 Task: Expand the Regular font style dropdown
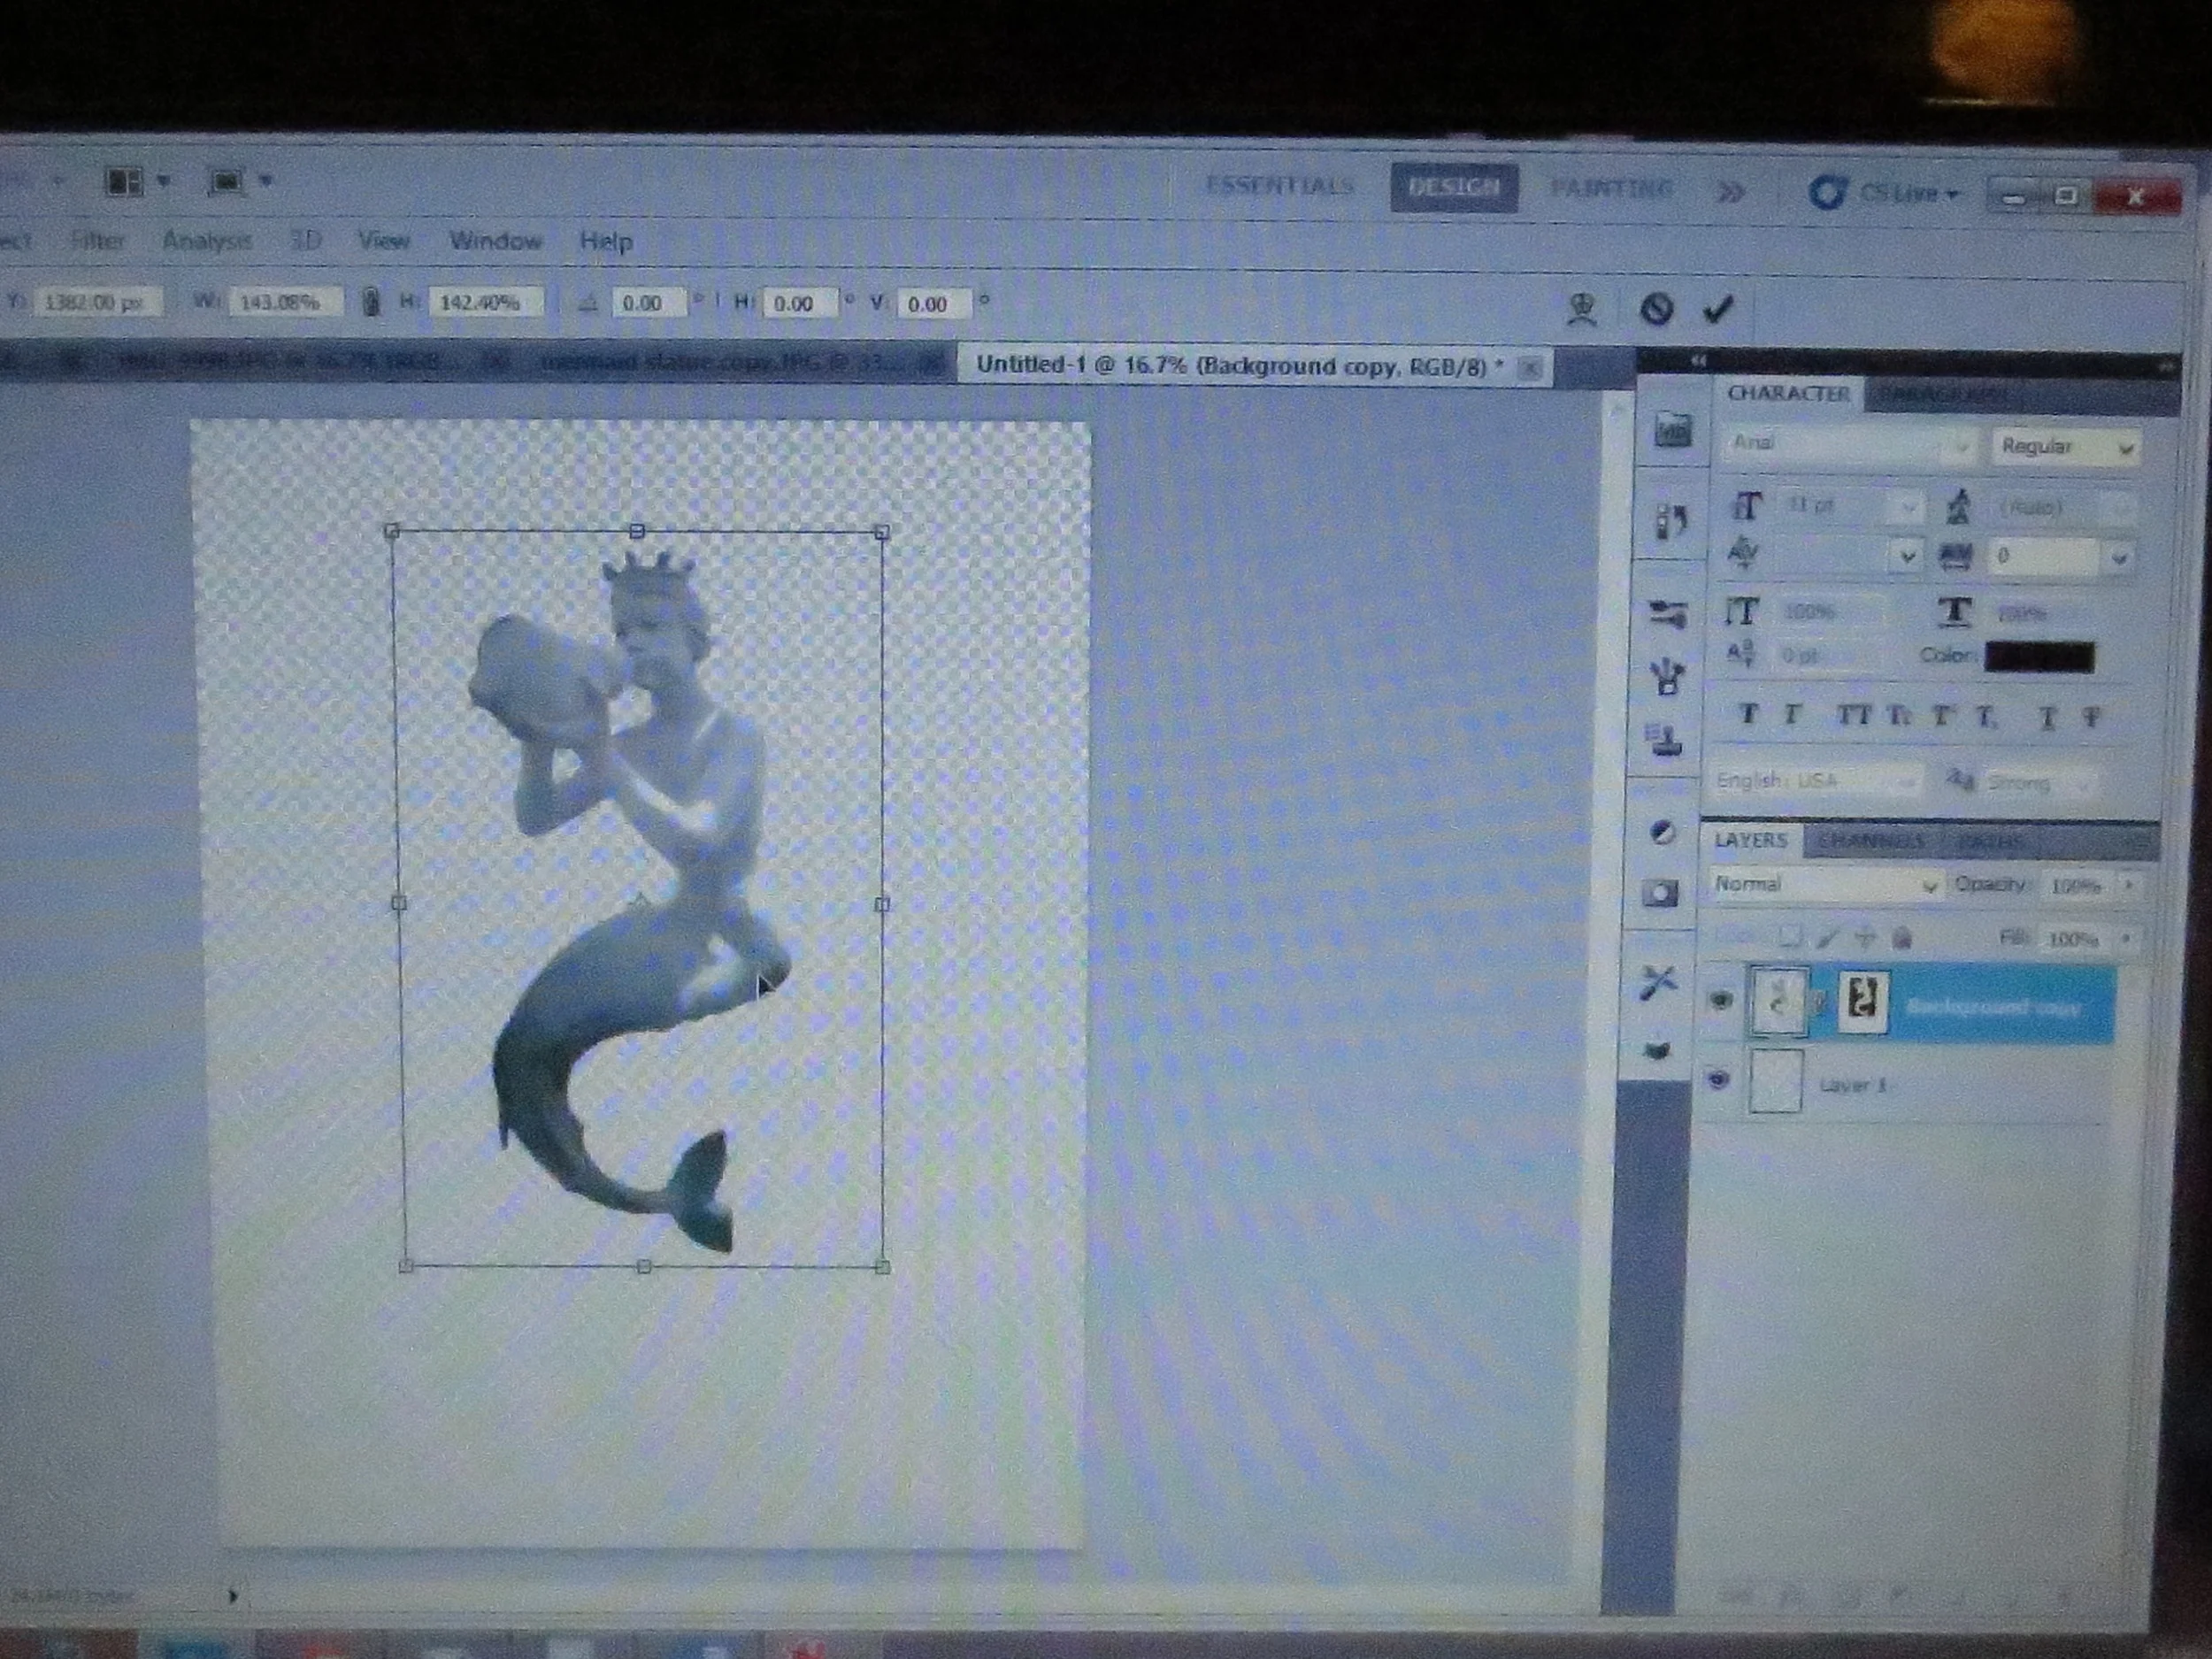(x=2065, y=447)
